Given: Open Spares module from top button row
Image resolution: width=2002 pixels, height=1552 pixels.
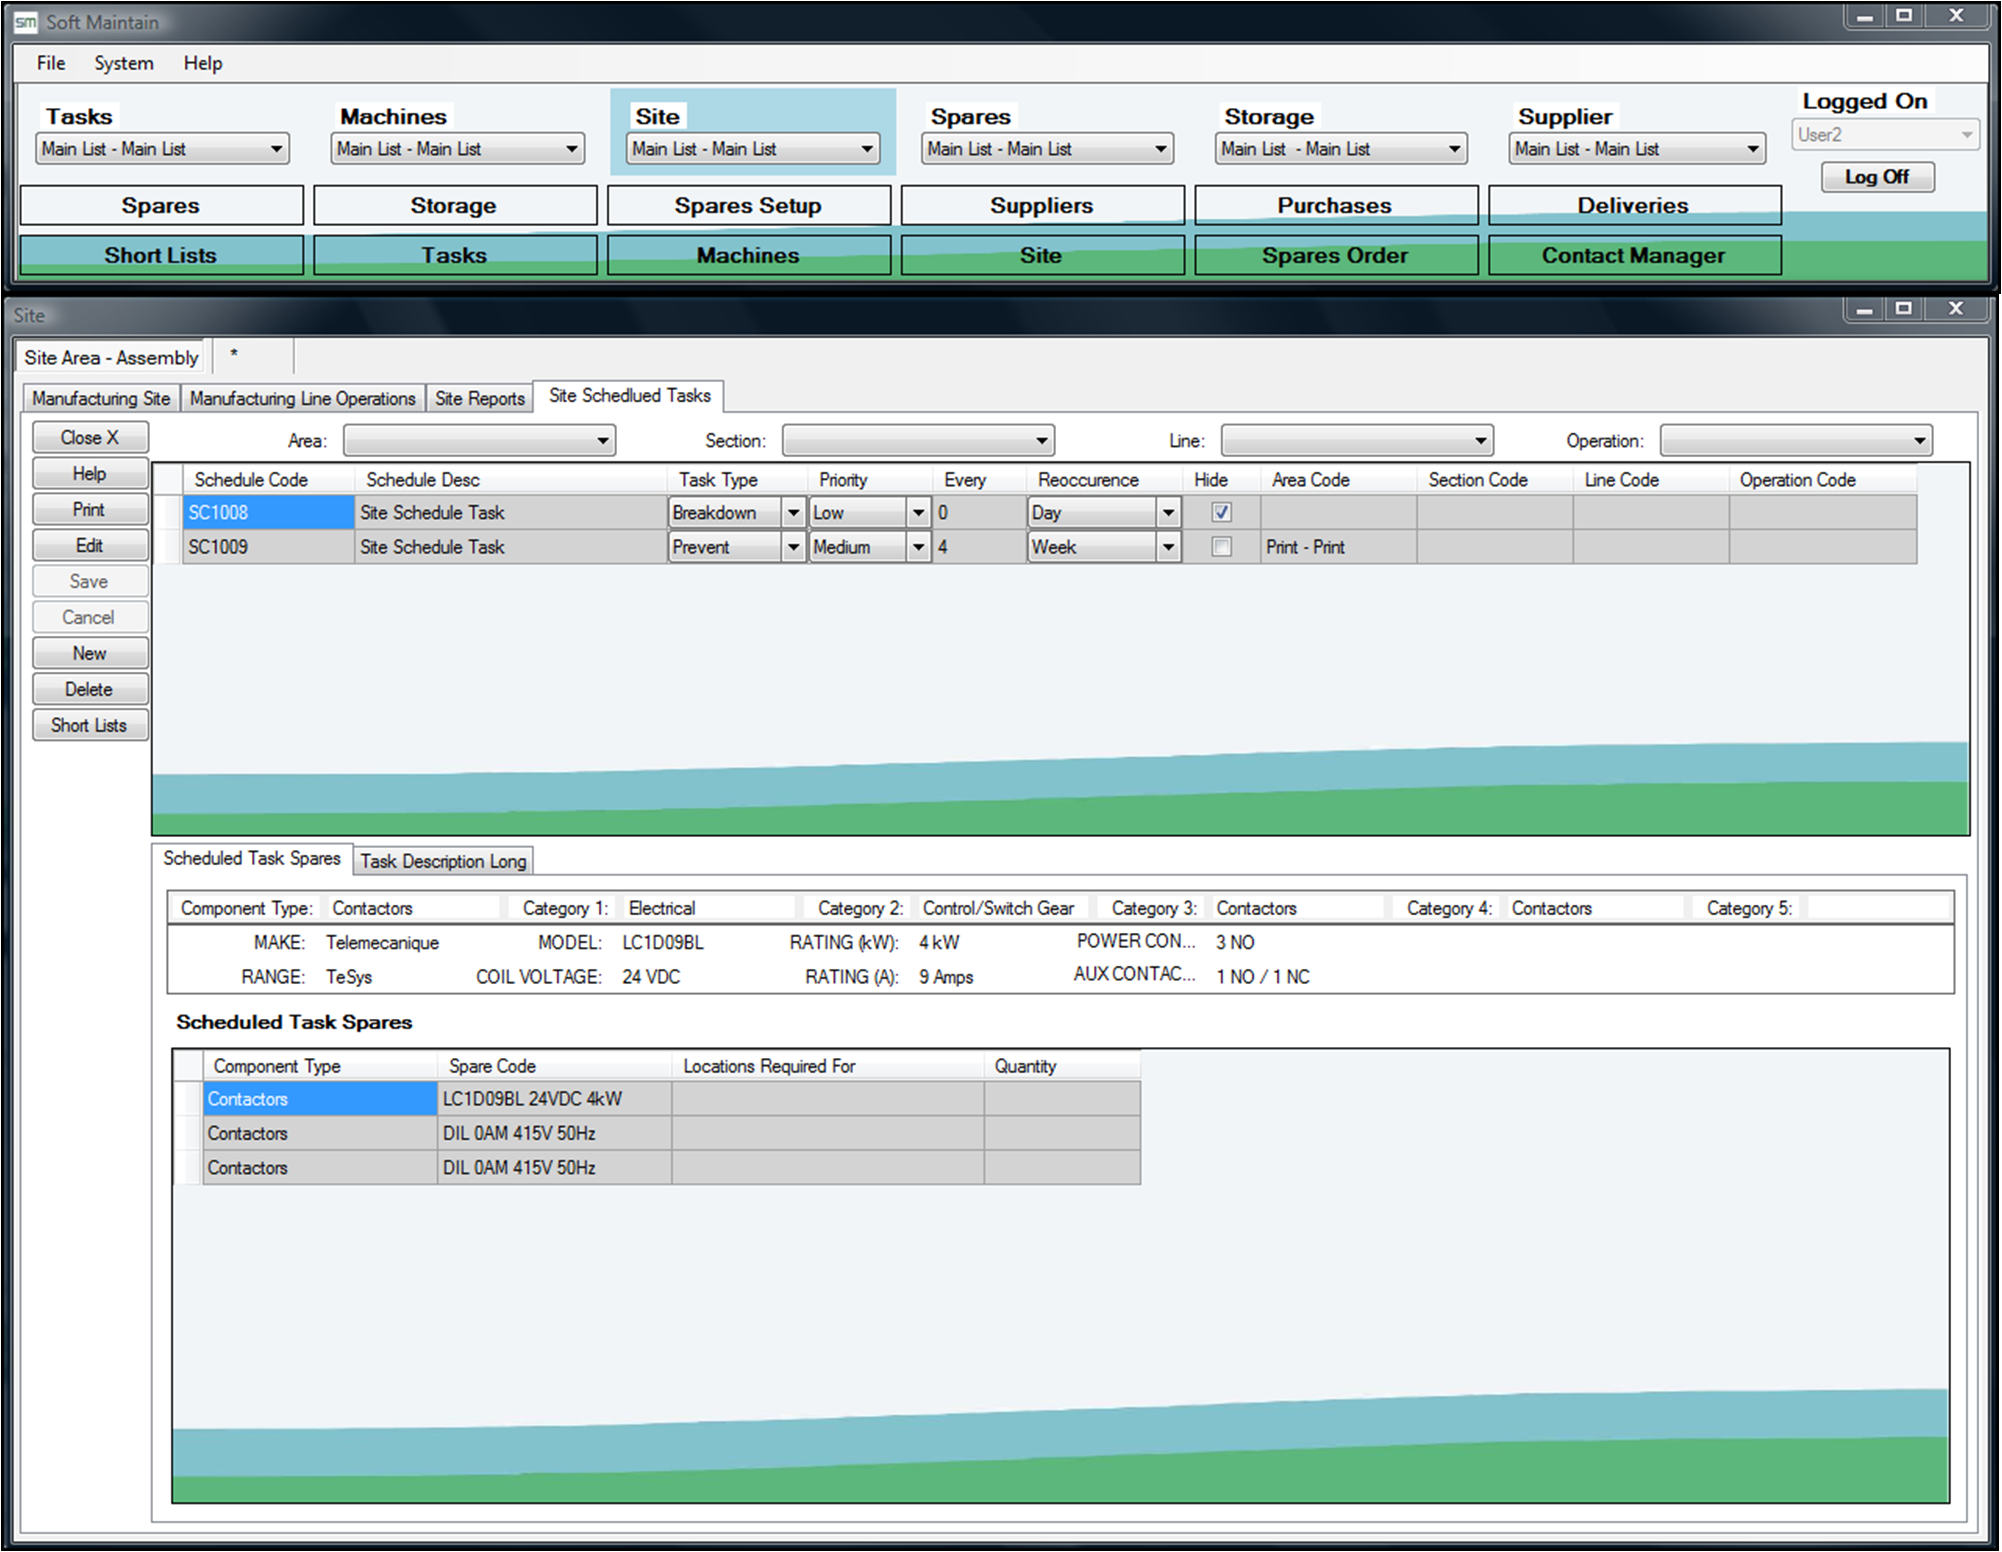Looking at the screenshot, I should (x=161, y=205).
